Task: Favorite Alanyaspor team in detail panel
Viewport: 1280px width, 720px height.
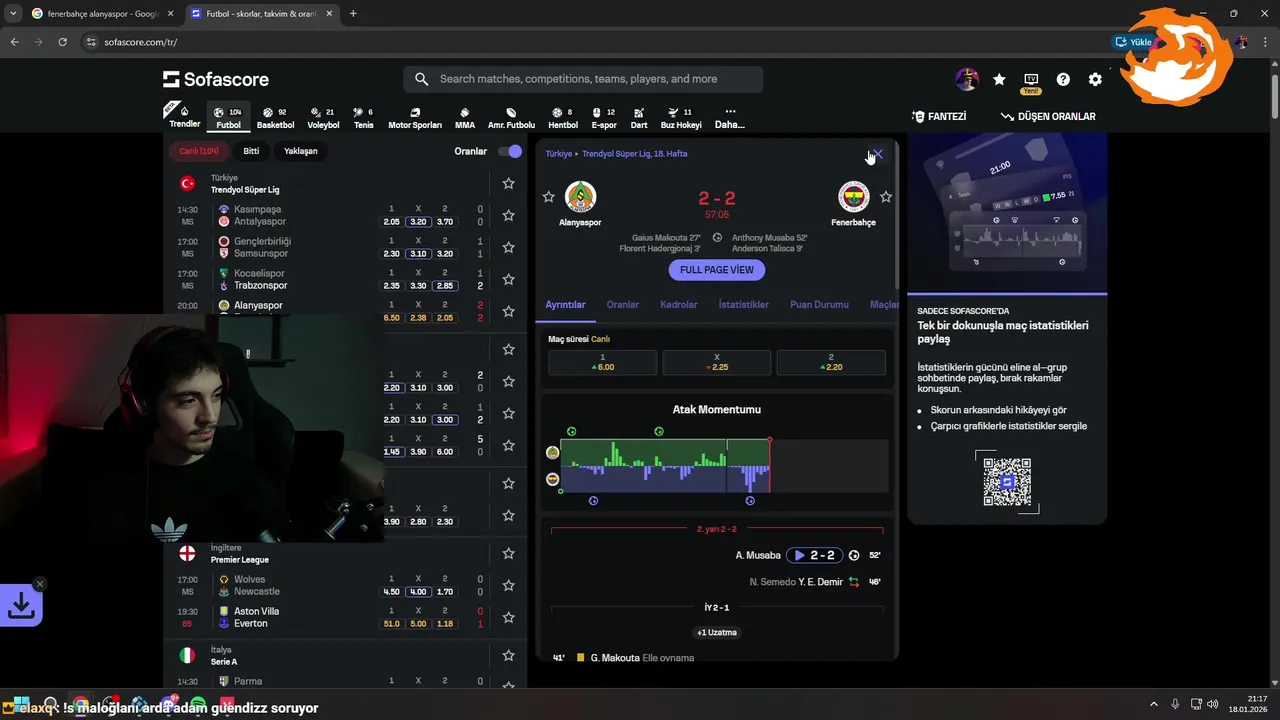Action: (x=548, y=197)
